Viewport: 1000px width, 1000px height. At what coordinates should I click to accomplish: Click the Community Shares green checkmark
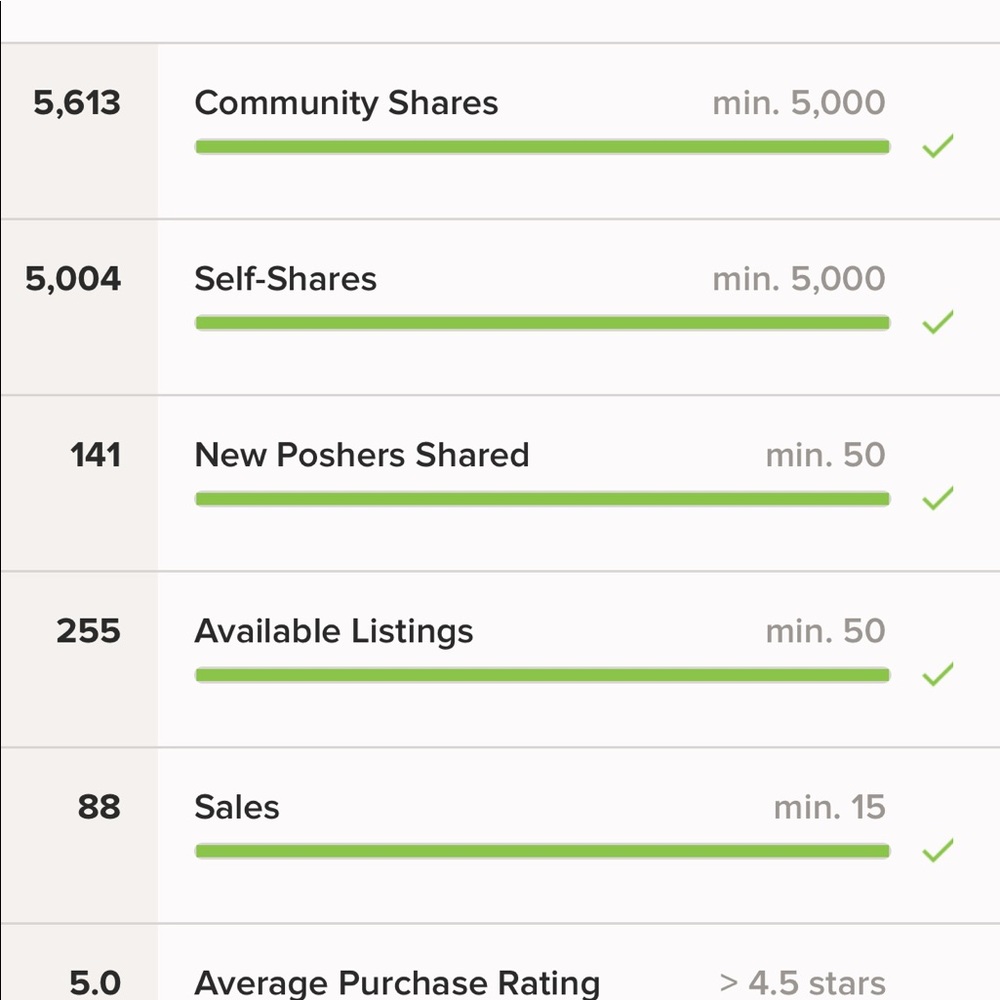point(938,146)
